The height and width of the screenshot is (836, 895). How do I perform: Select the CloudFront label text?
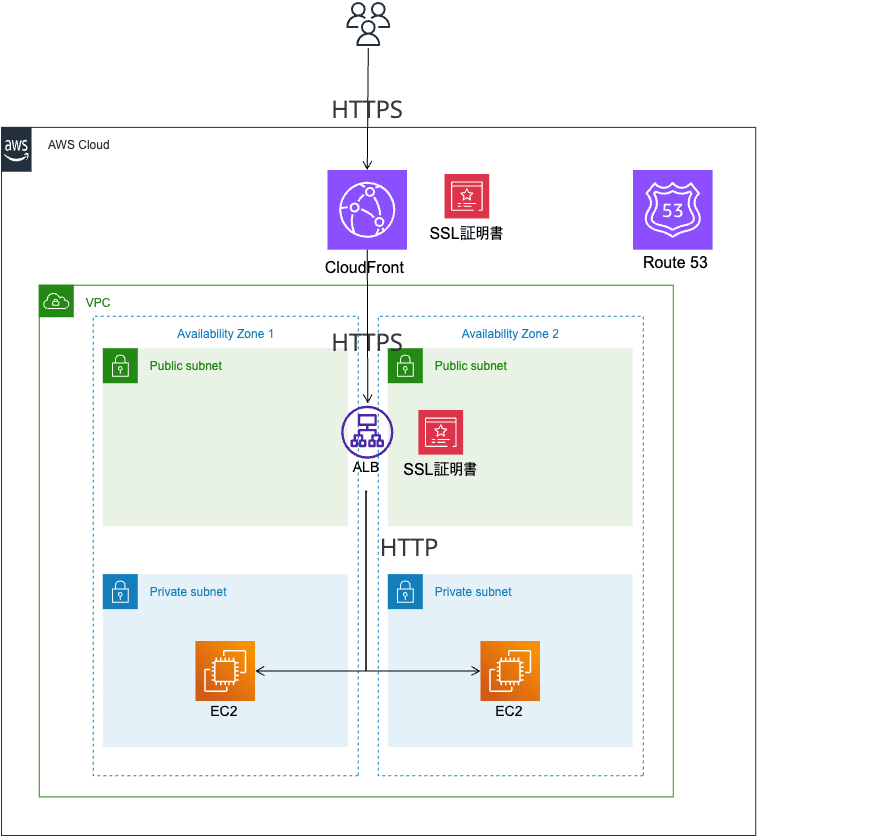click(x=364, y=267)
